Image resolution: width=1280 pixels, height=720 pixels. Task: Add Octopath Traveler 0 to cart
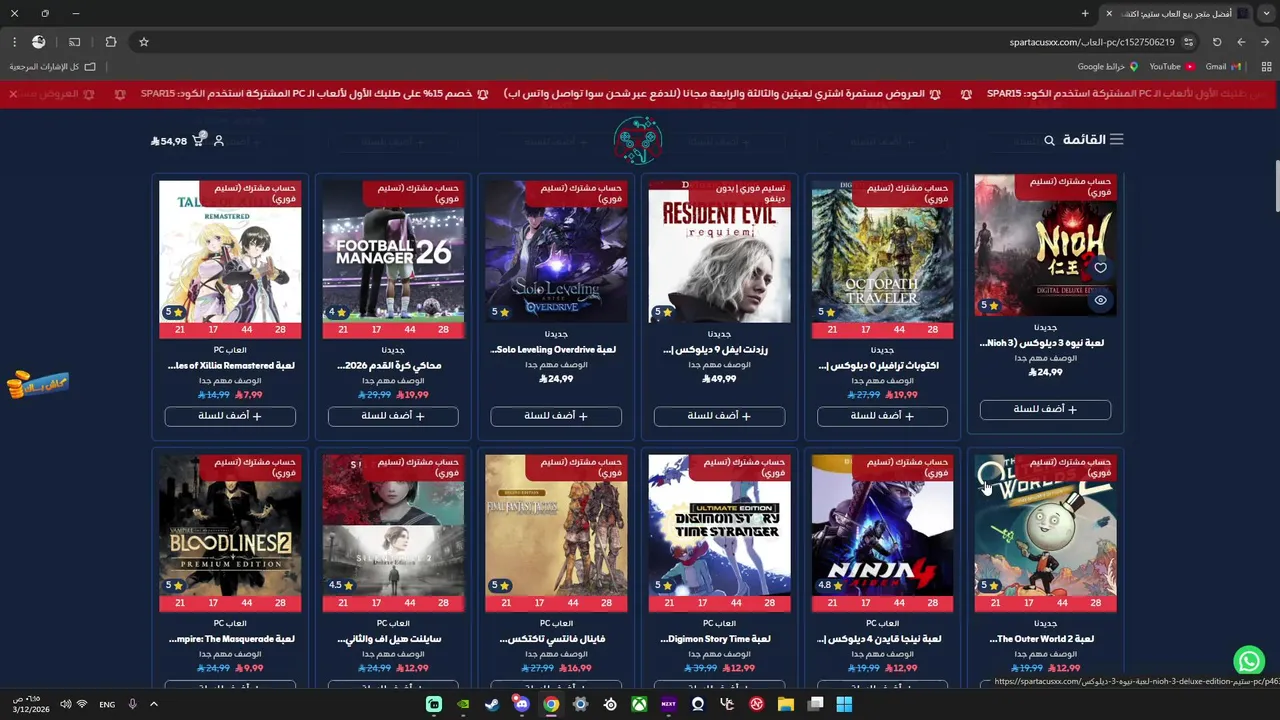point(882,416)
